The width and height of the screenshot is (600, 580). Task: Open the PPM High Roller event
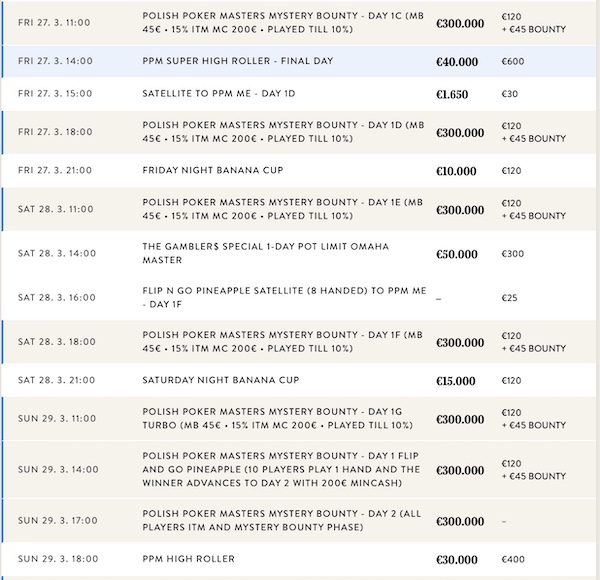[193, 557]
